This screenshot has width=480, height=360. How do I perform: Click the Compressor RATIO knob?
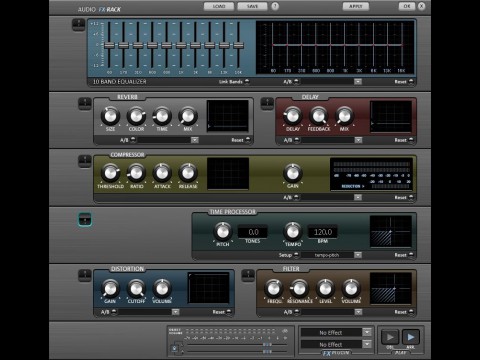[x=136, y=173]
